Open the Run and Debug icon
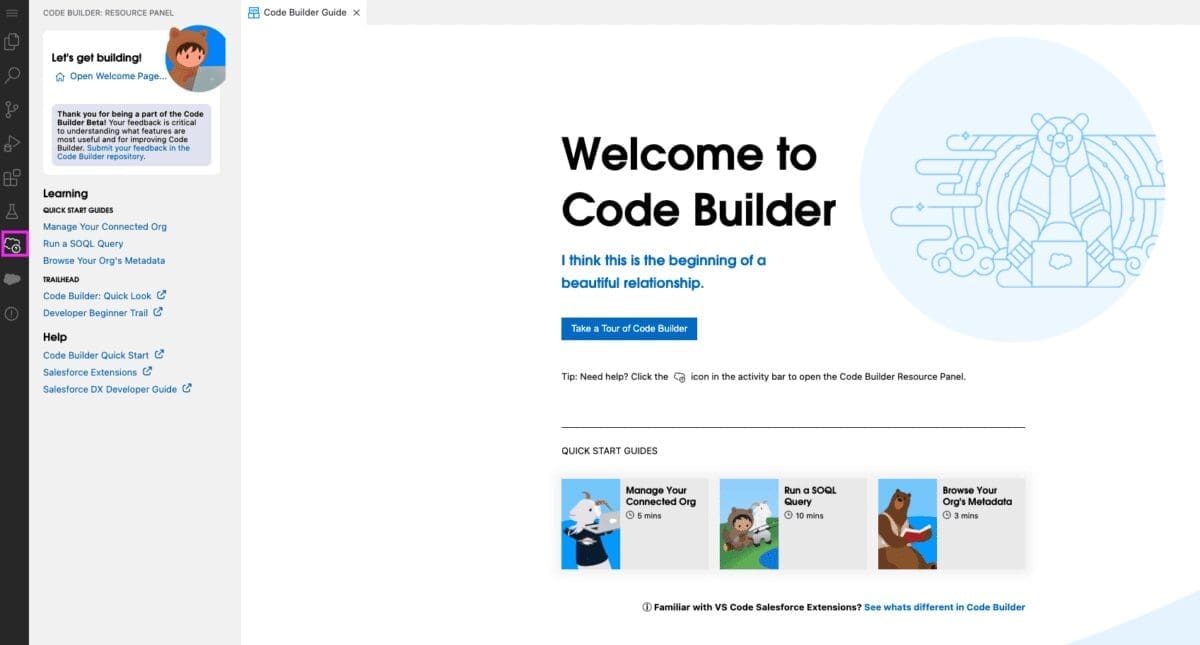1200x645 pixels. click(12, 143)
